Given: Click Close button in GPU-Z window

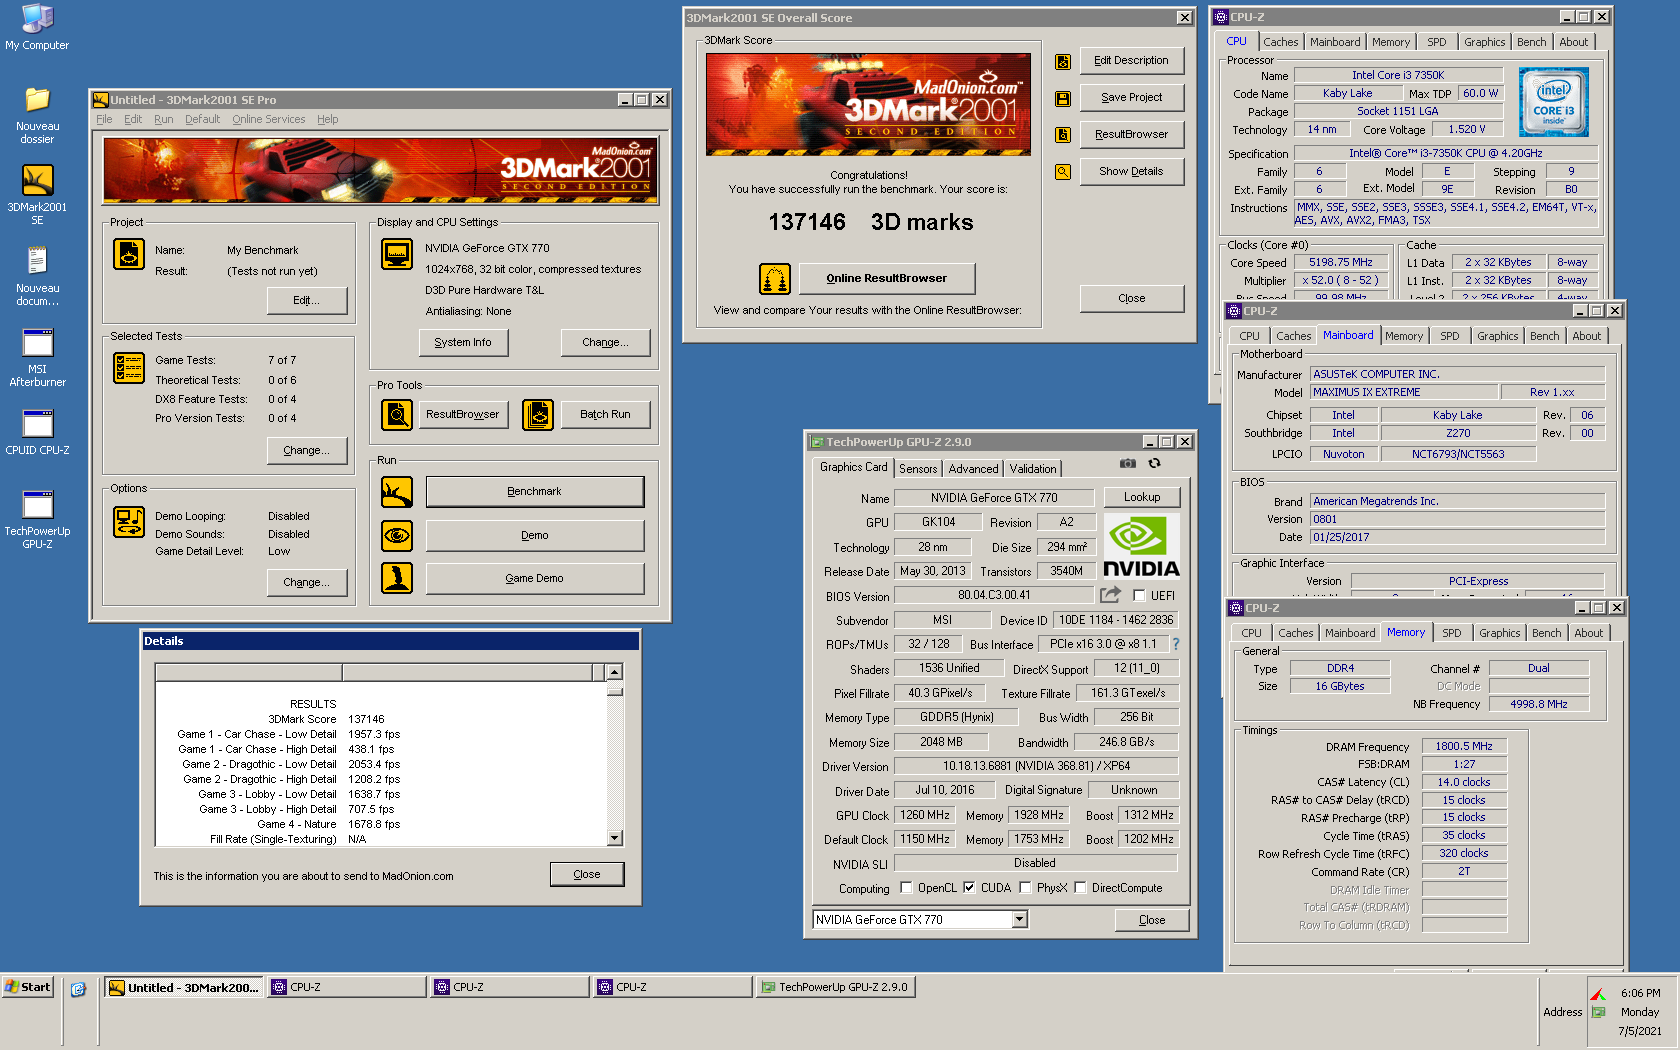Looking at the screenshot, I should 1152,920.
